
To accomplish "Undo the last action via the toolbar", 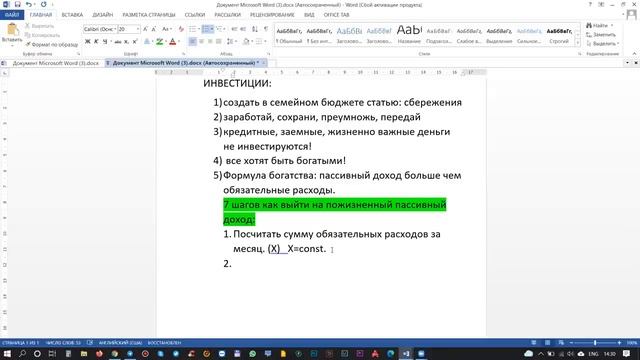I will click(29, 4).
